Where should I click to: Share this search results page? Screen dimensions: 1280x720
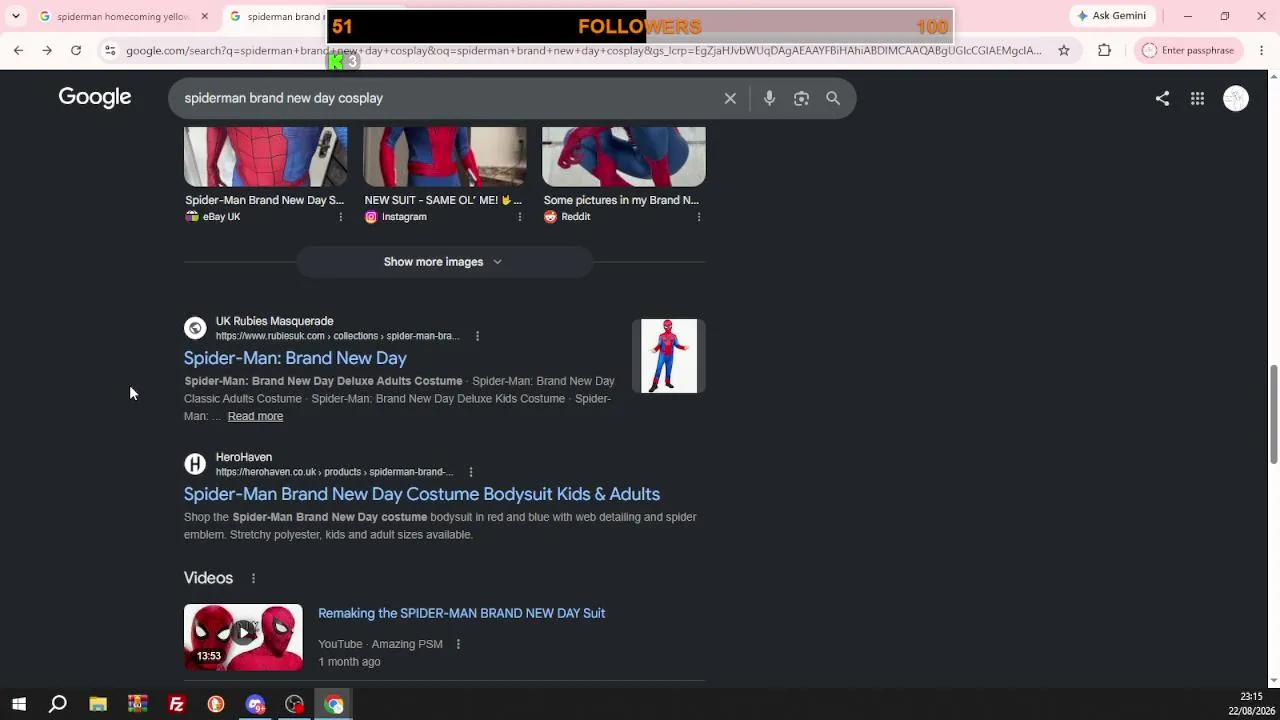pyautogui.click(x=1162, y=98)
